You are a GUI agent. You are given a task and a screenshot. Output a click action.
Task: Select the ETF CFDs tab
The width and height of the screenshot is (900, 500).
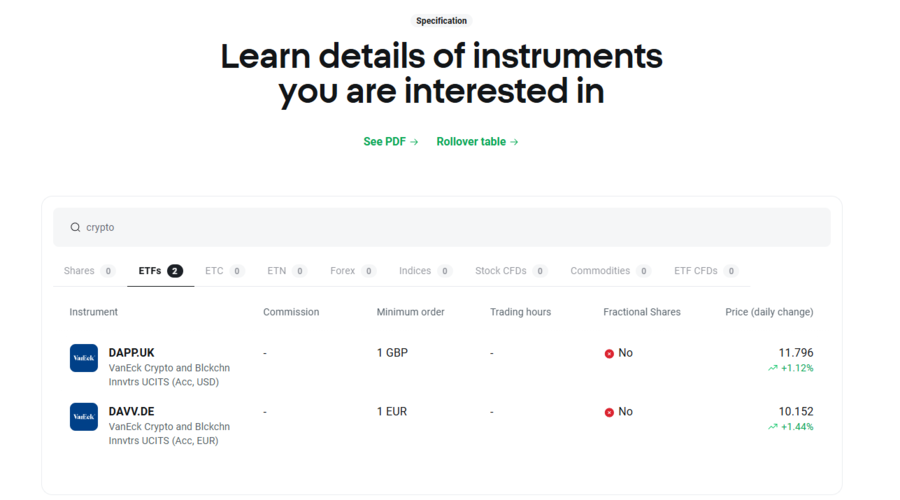(x=705, y=271)
